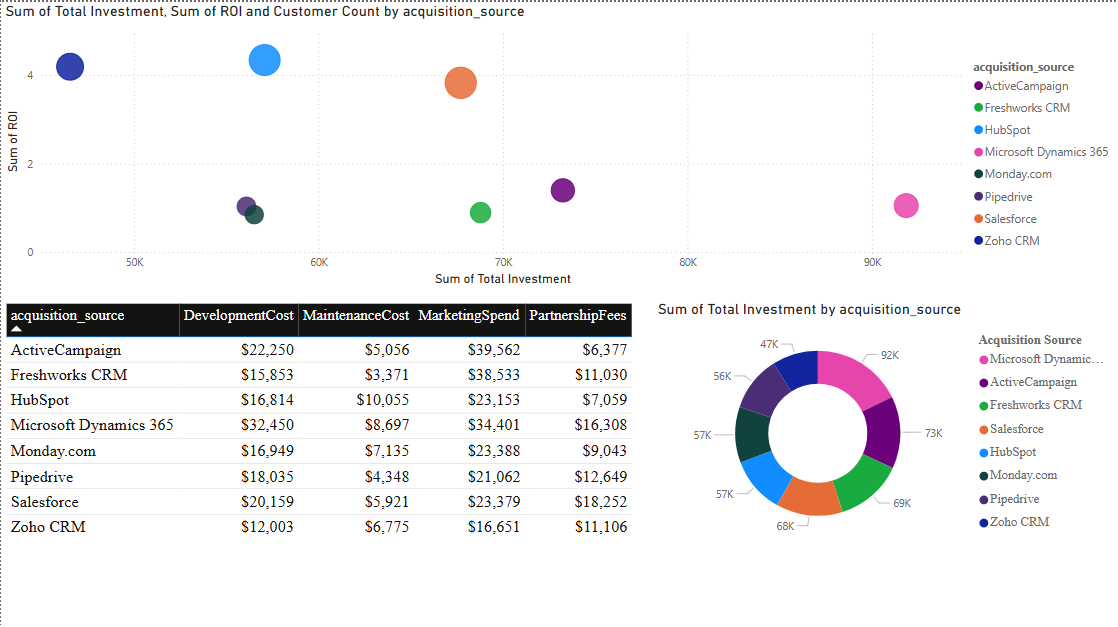
Task: Click the $10,055 MaintenanceCost cell
Action: point(382,400)
